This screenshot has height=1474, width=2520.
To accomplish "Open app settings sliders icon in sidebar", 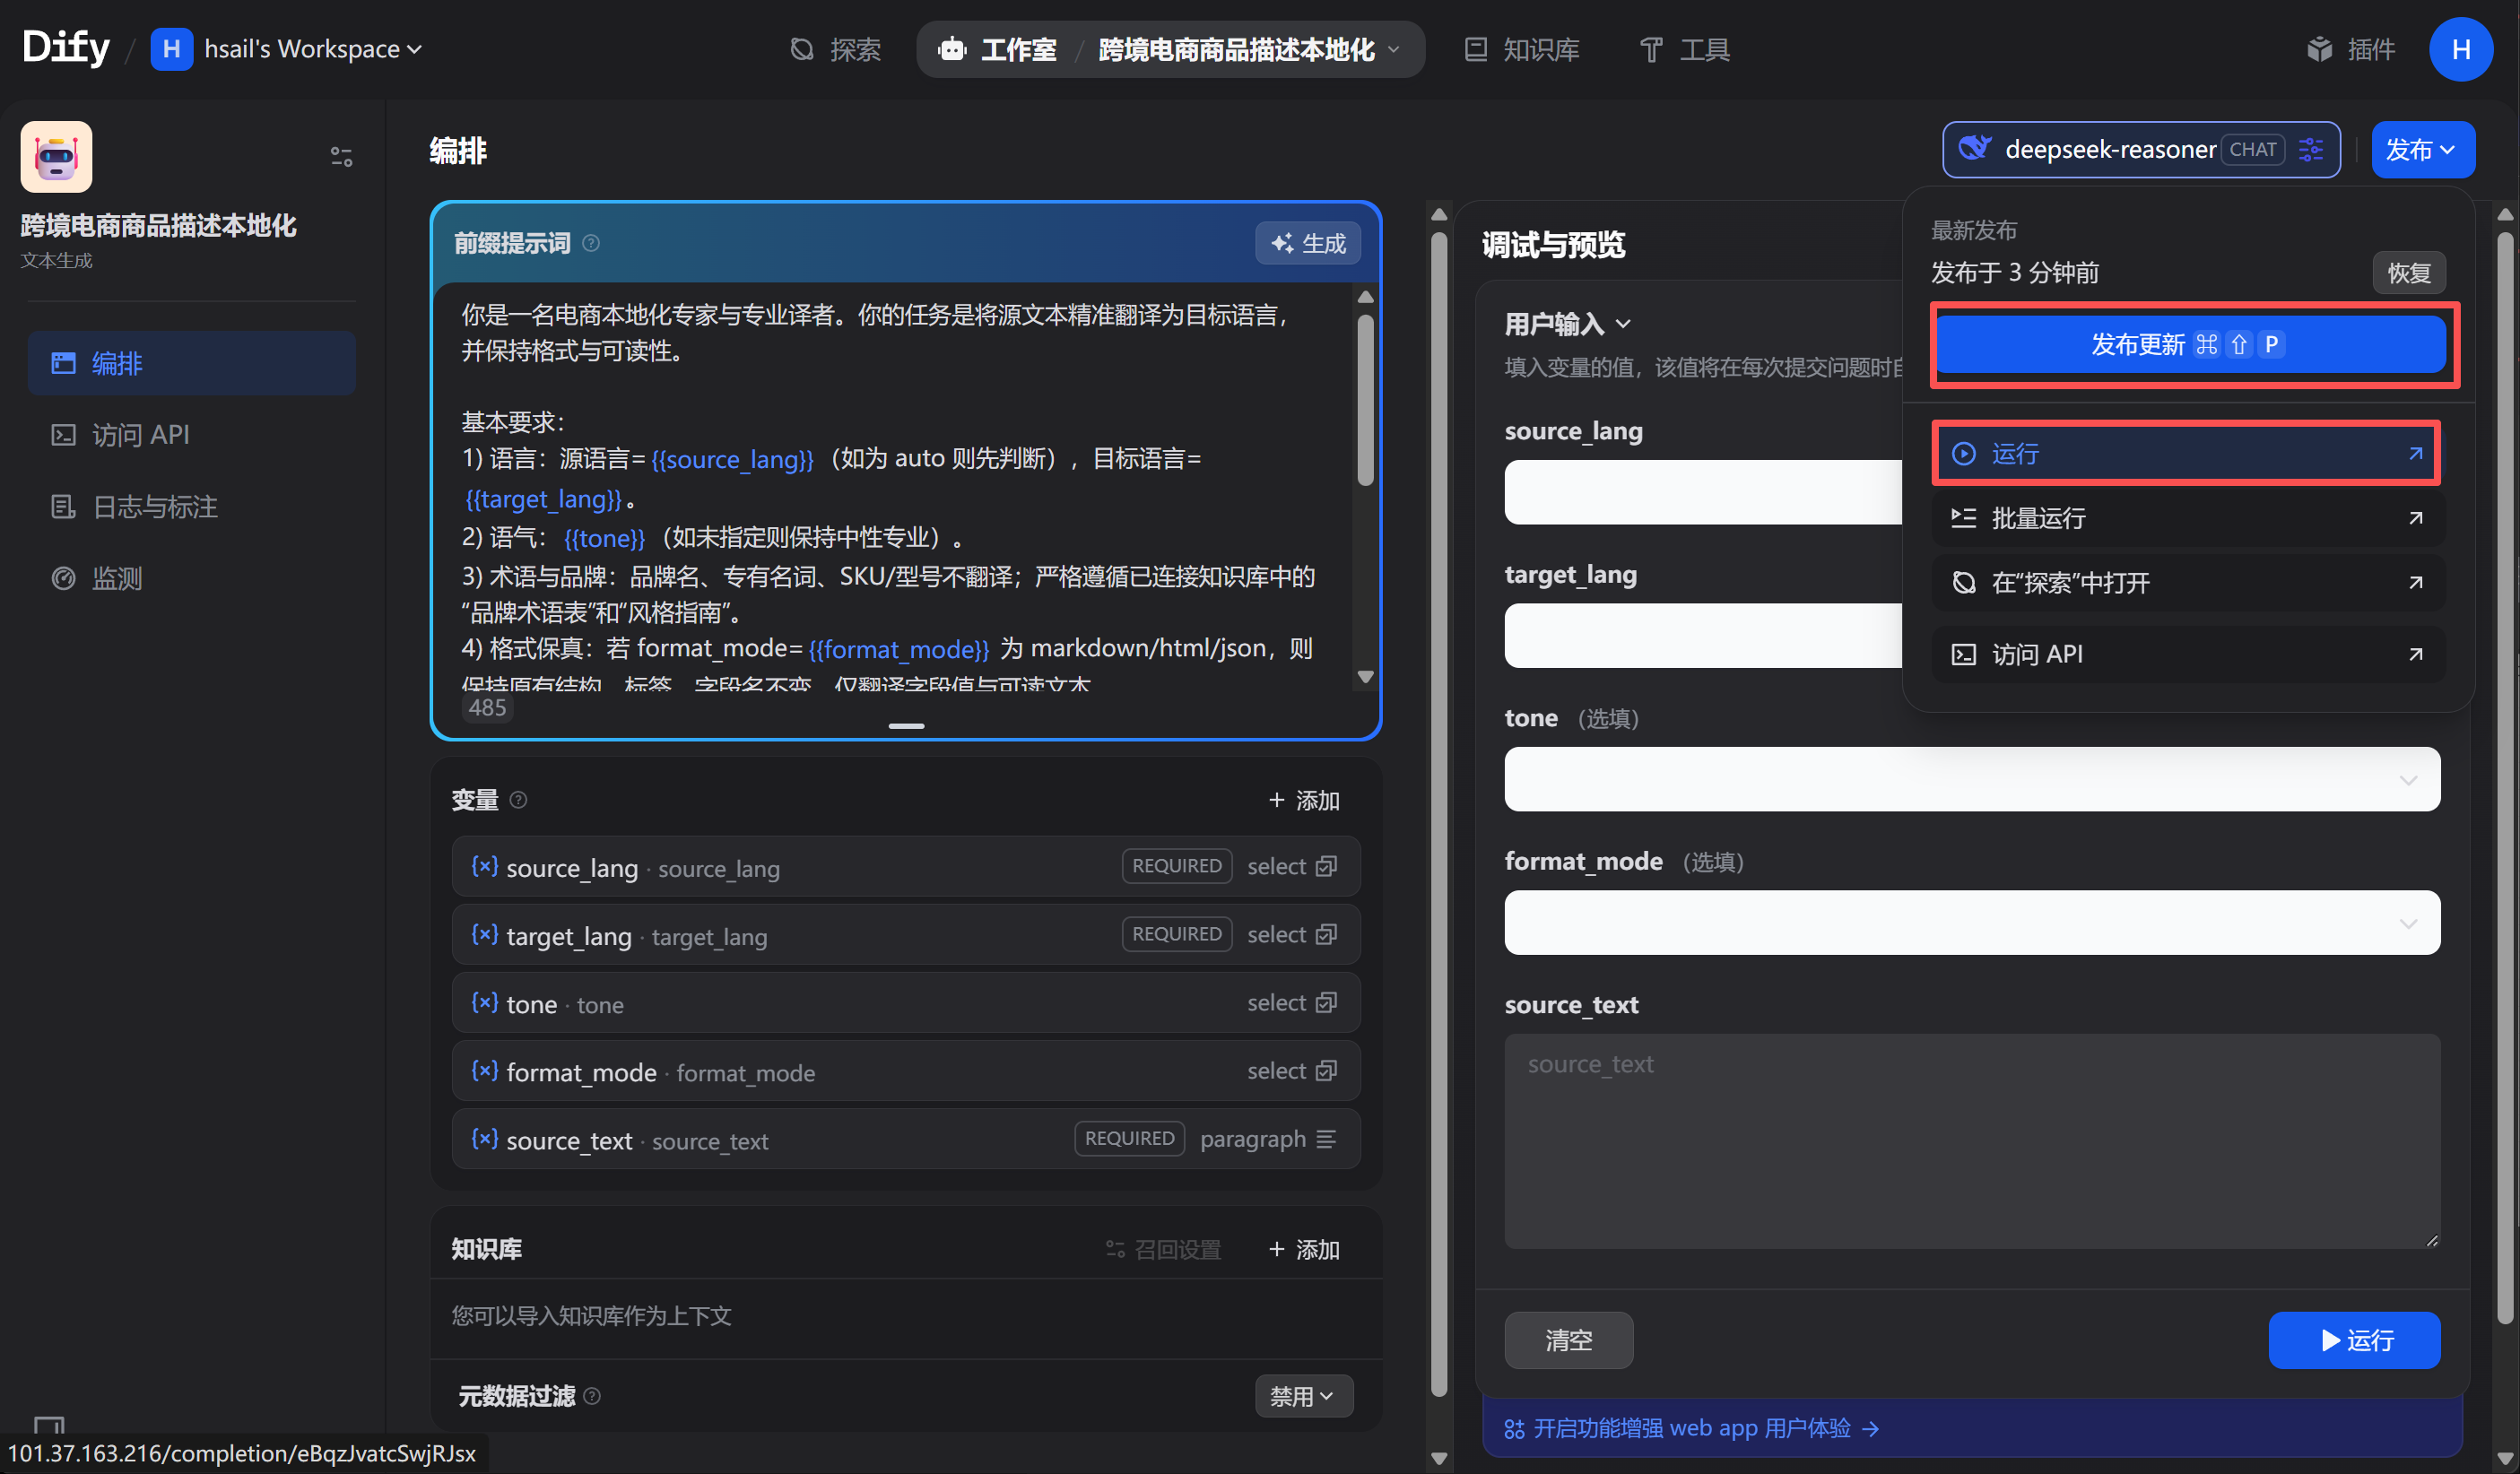I will [x=341, y=157].
